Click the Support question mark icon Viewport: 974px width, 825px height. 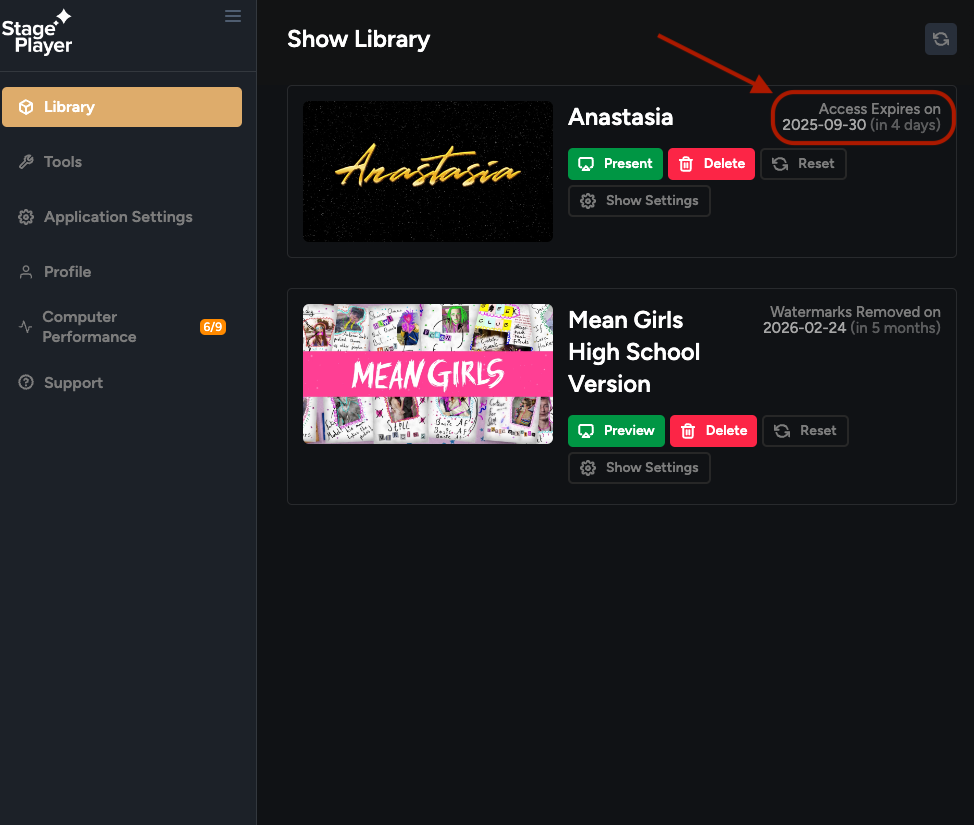click(x=26, y=382)
